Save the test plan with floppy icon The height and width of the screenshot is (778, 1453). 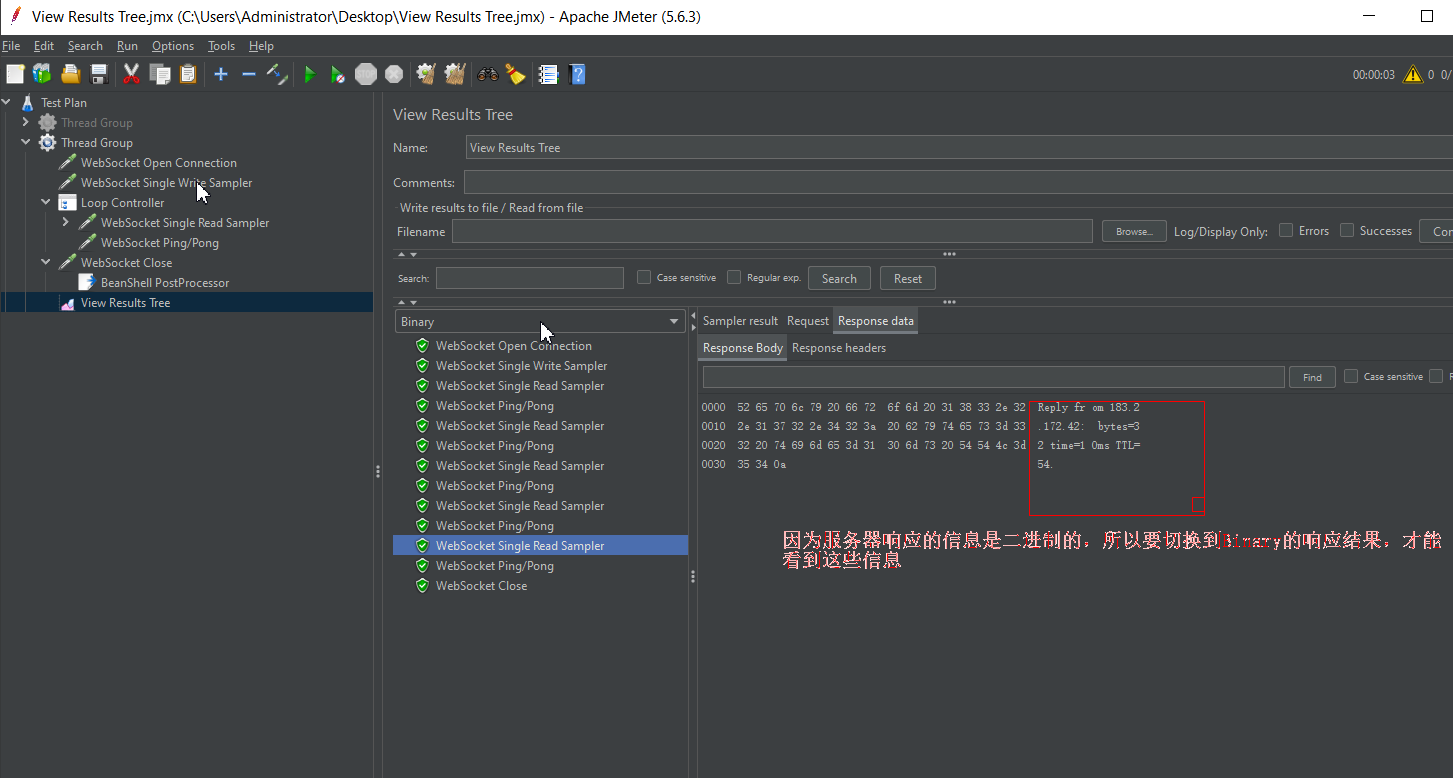click(x=98, y=74)
